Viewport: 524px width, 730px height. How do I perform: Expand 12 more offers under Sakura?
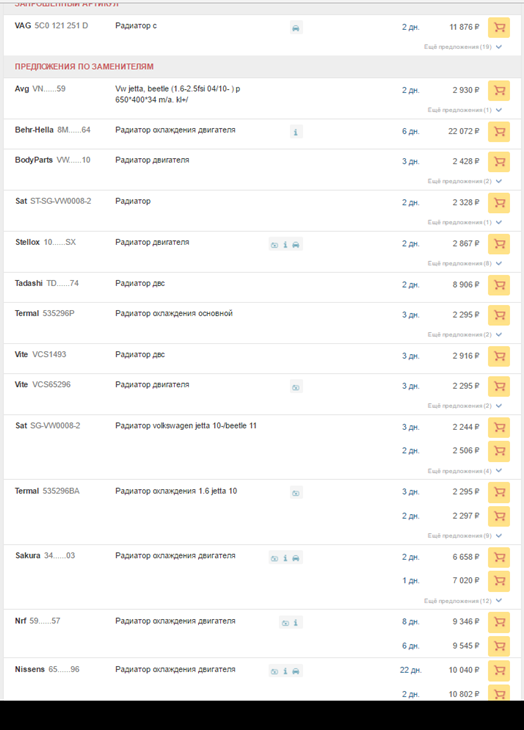click(x=463, y=601)
